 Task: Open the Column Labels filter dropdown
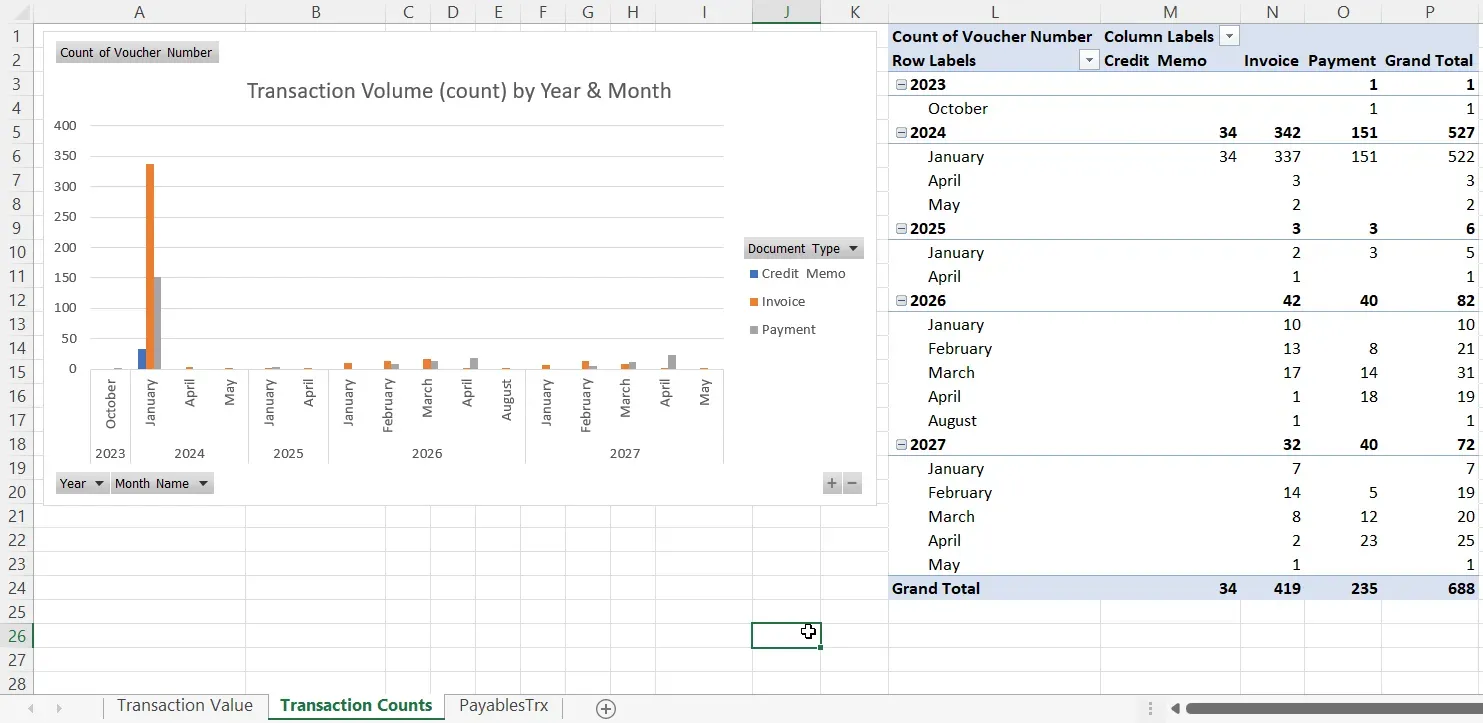coord(1230,37)
